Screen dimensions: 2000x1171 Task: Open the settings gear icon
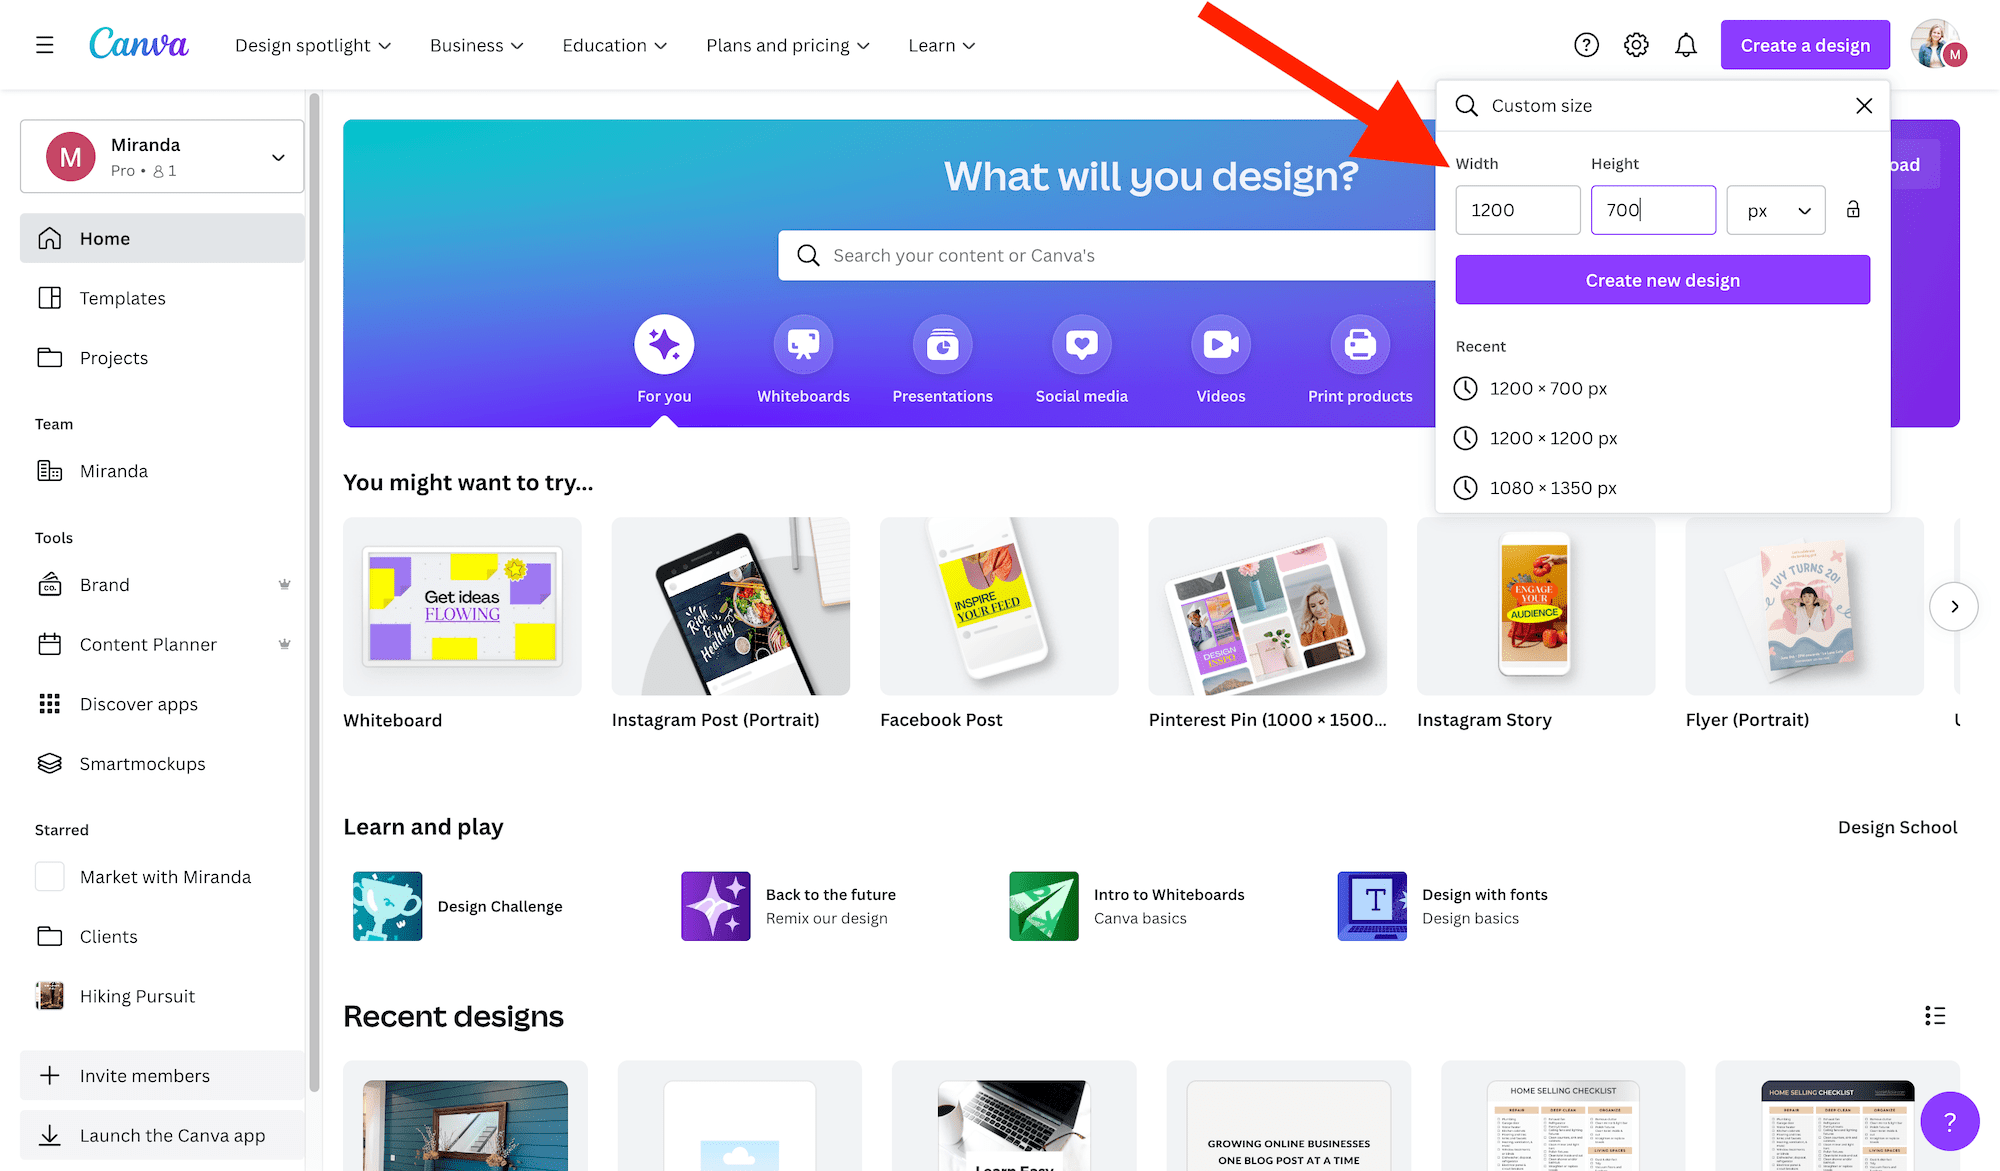point(1636,45)
